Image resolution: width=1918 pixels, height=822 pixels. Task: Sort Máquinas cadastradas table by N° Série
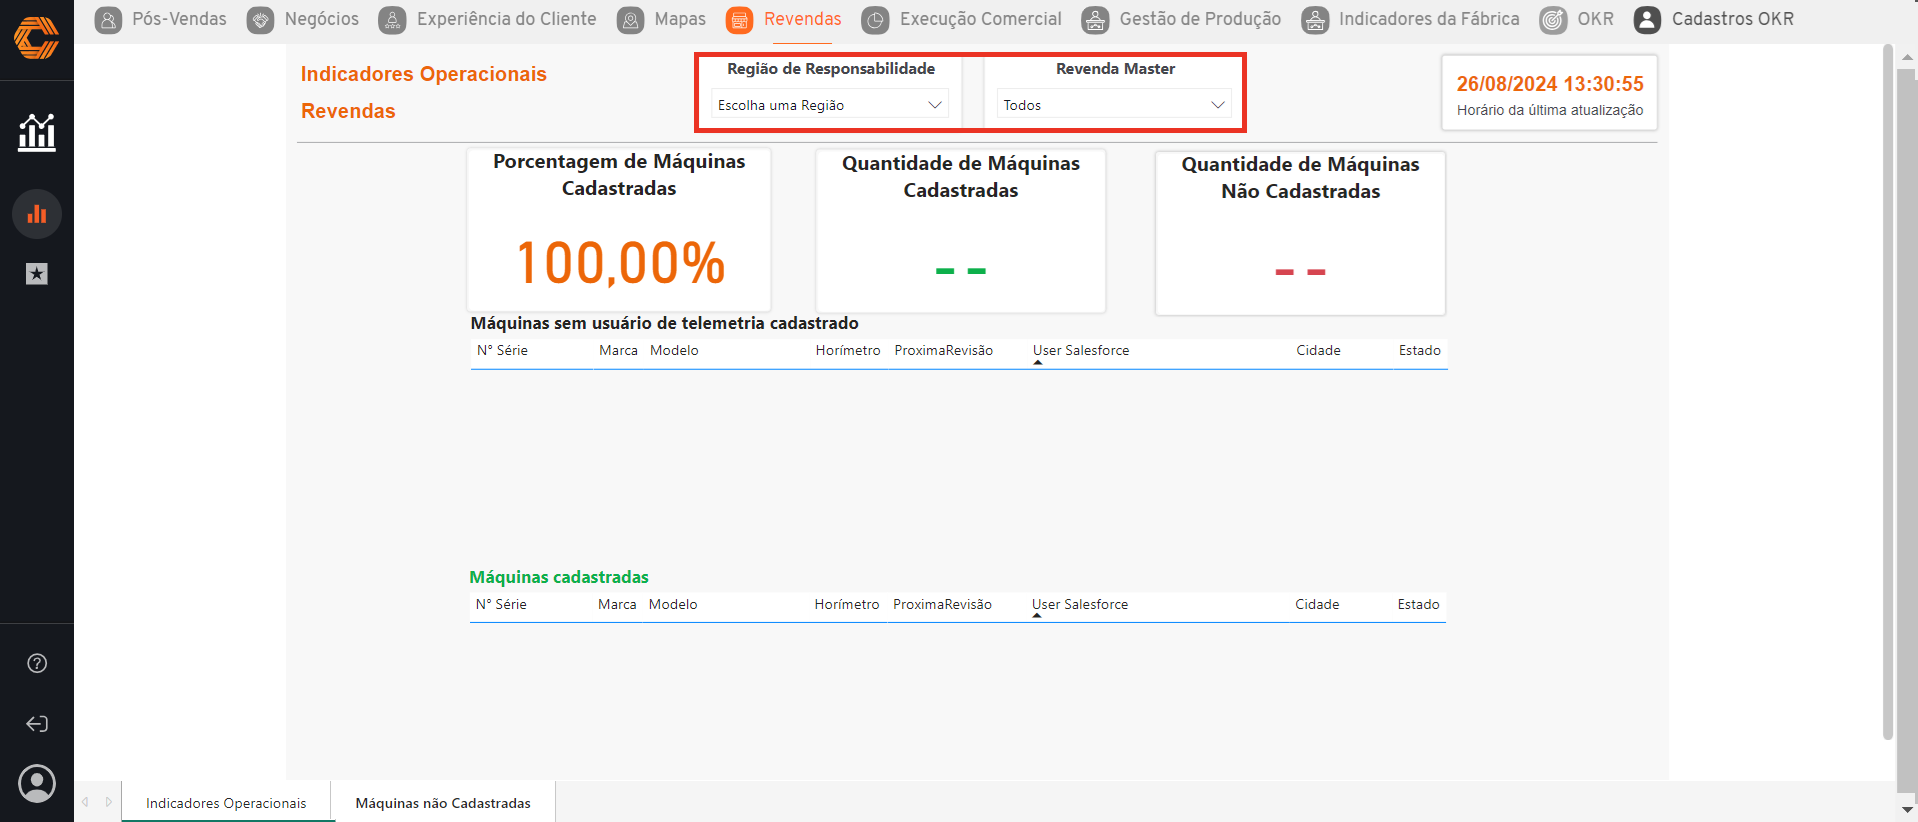pyautogui.click(x=501, y=605)
